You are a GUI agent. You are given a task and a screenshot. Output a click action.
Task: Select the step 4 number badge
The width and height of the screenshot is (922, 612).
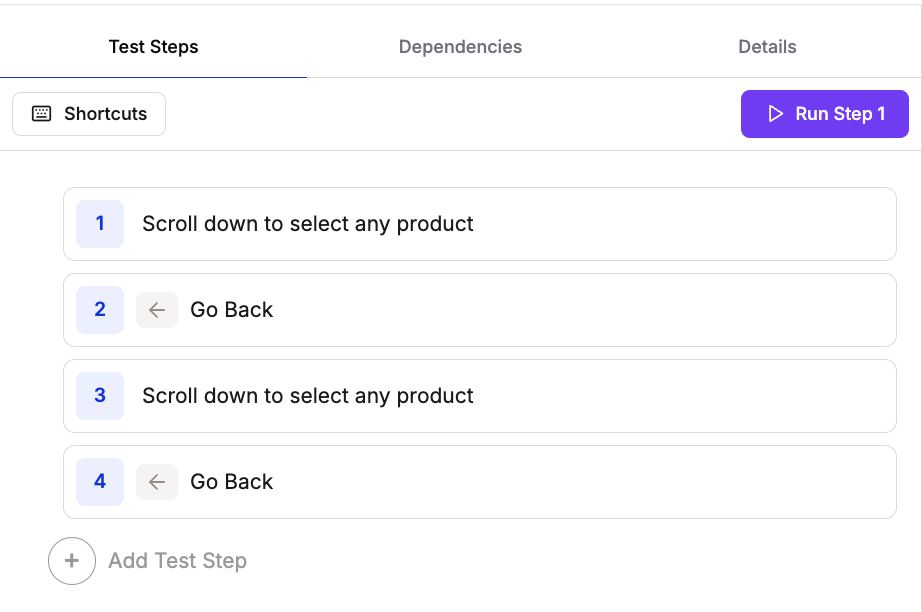click(100, 482)
